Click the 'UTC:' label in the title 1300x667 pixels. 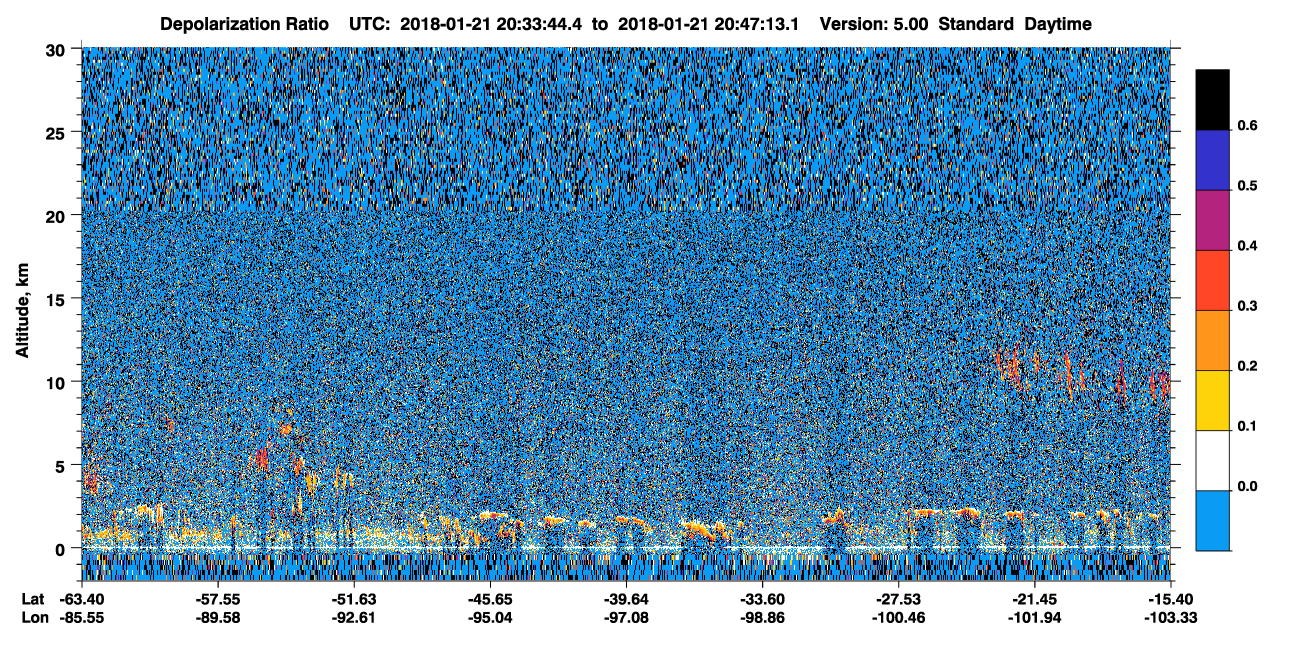point(369,23)
